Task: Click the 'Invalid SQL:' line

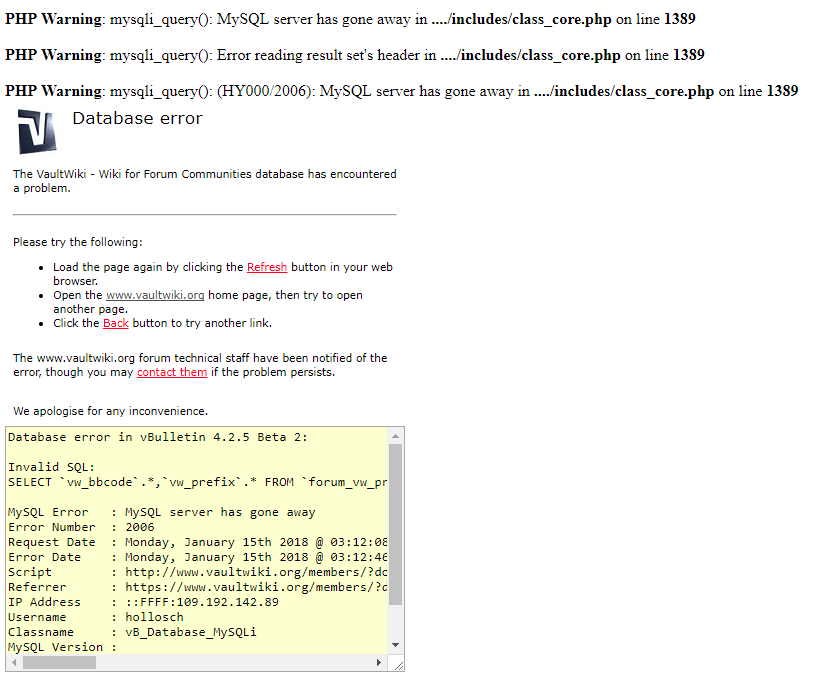Action: point(51,467)
